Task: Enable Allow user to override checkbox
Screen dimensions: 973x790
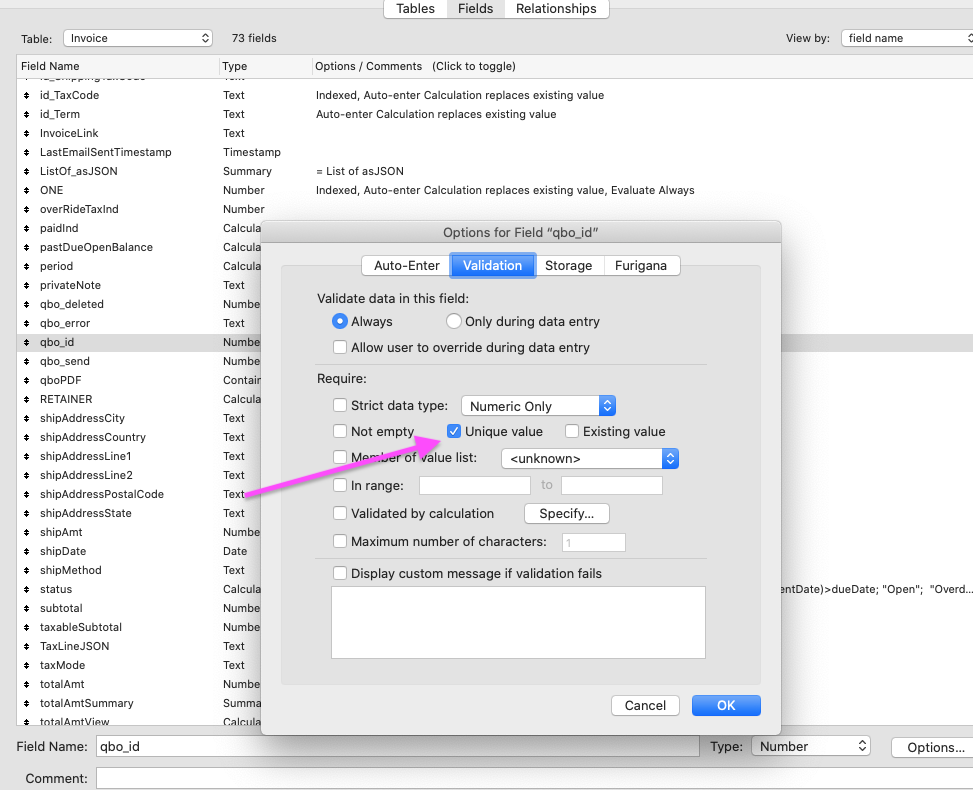Action: (x=339, y=347)
